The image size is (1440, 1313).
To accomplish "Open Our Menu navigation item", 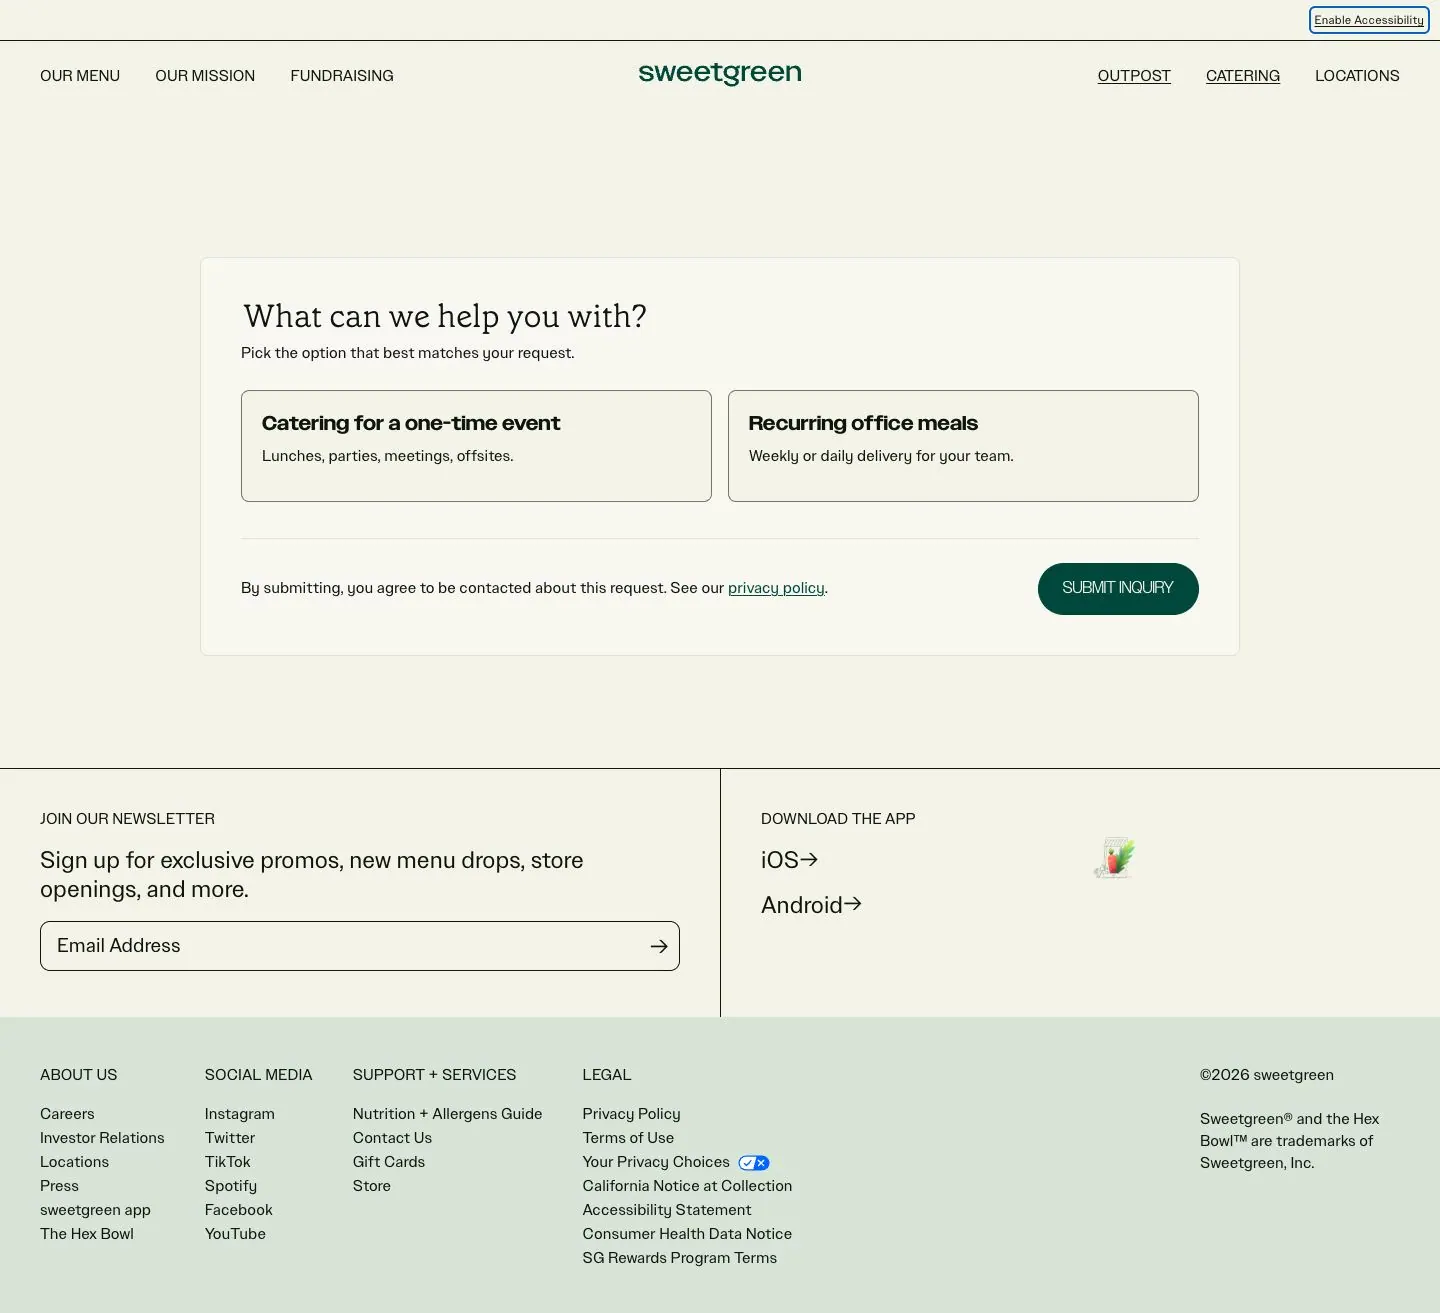I will click(x=80, y=76).
